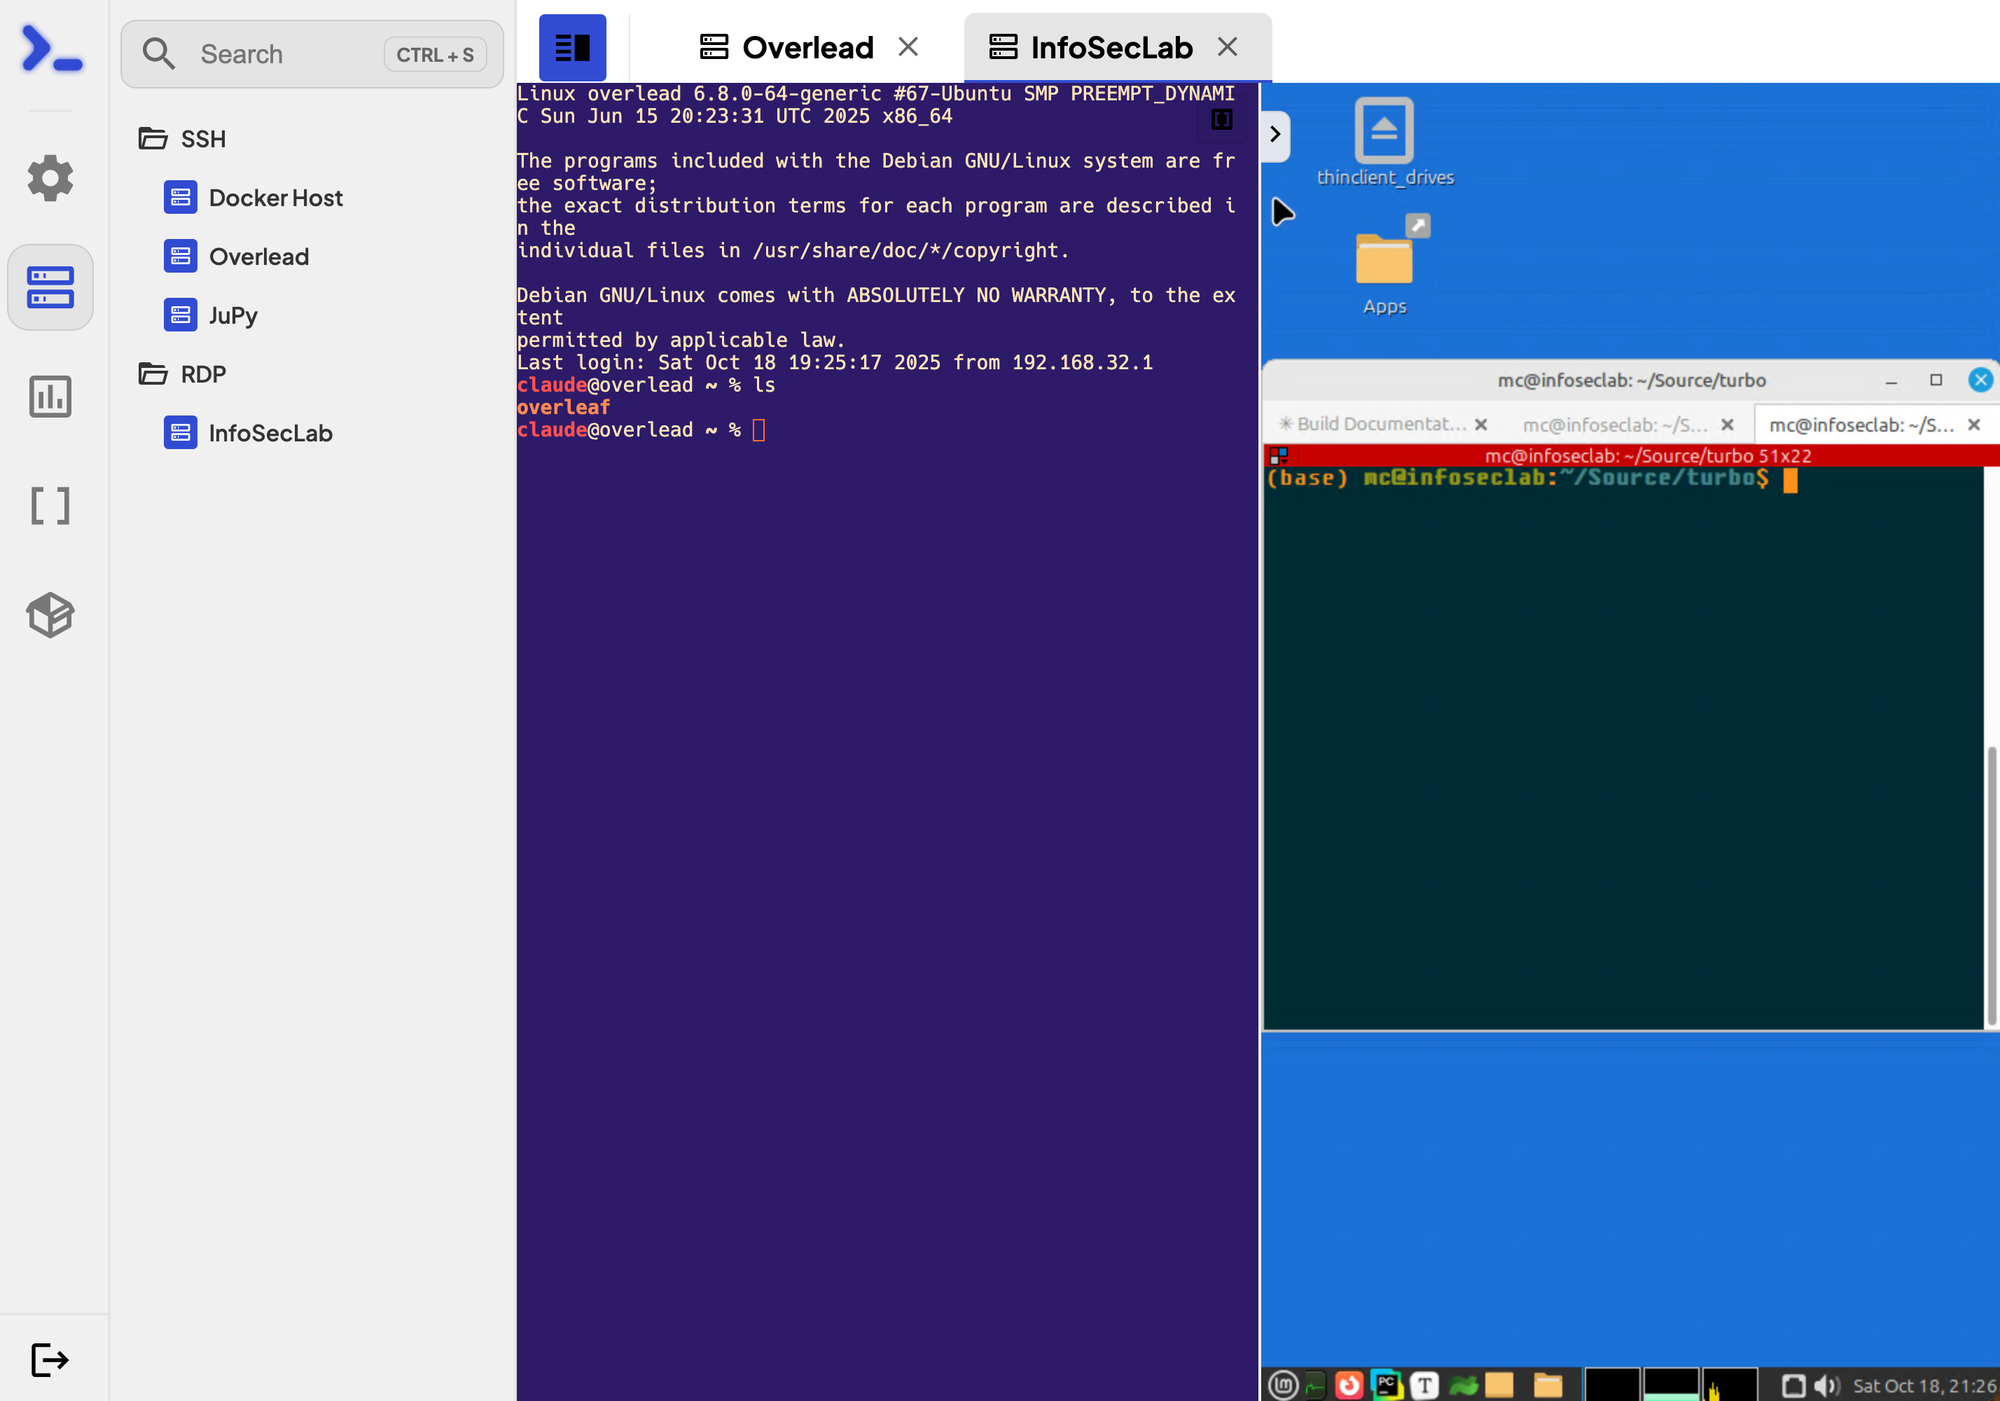Open the statistics chart panel in sidebar

[50, 396]
